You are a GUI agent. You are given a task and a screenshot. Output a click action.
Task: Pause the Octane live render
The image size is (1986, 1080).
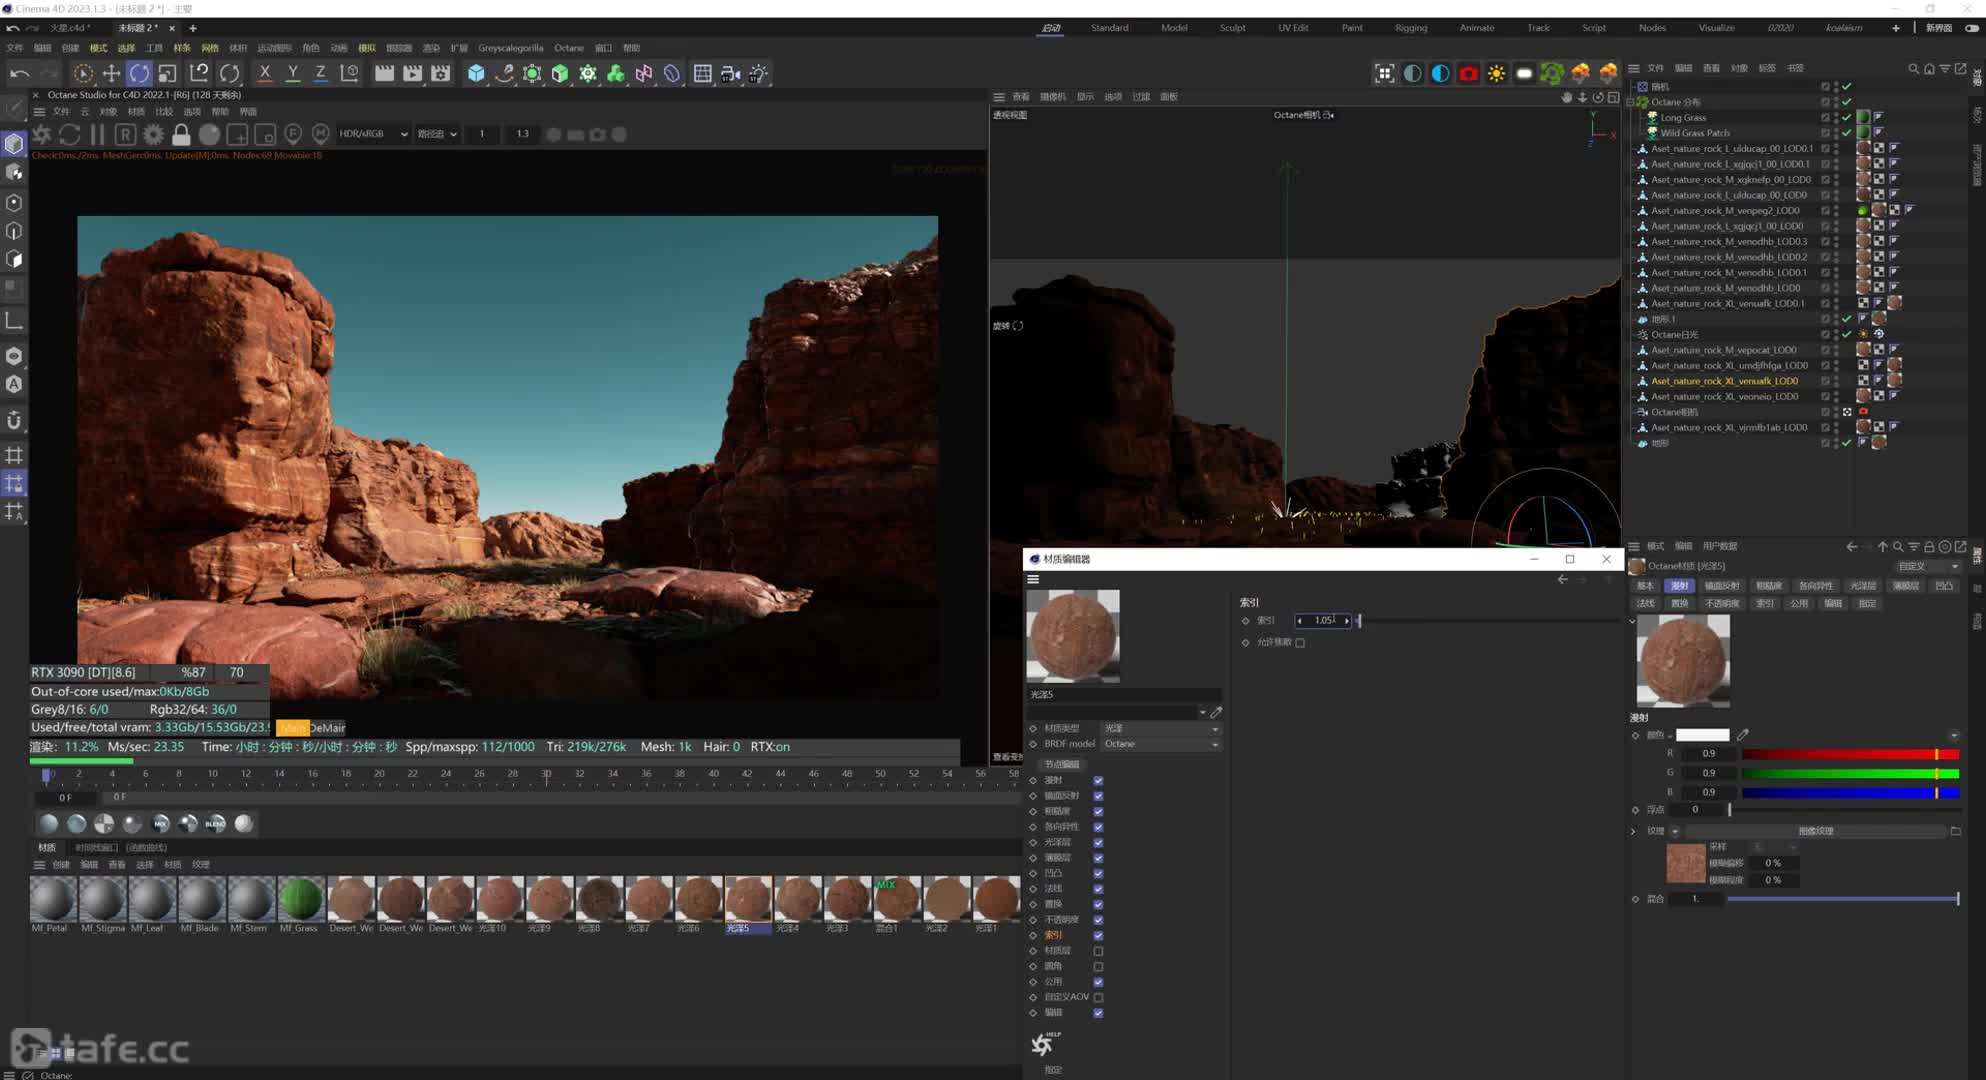(97, 134)
